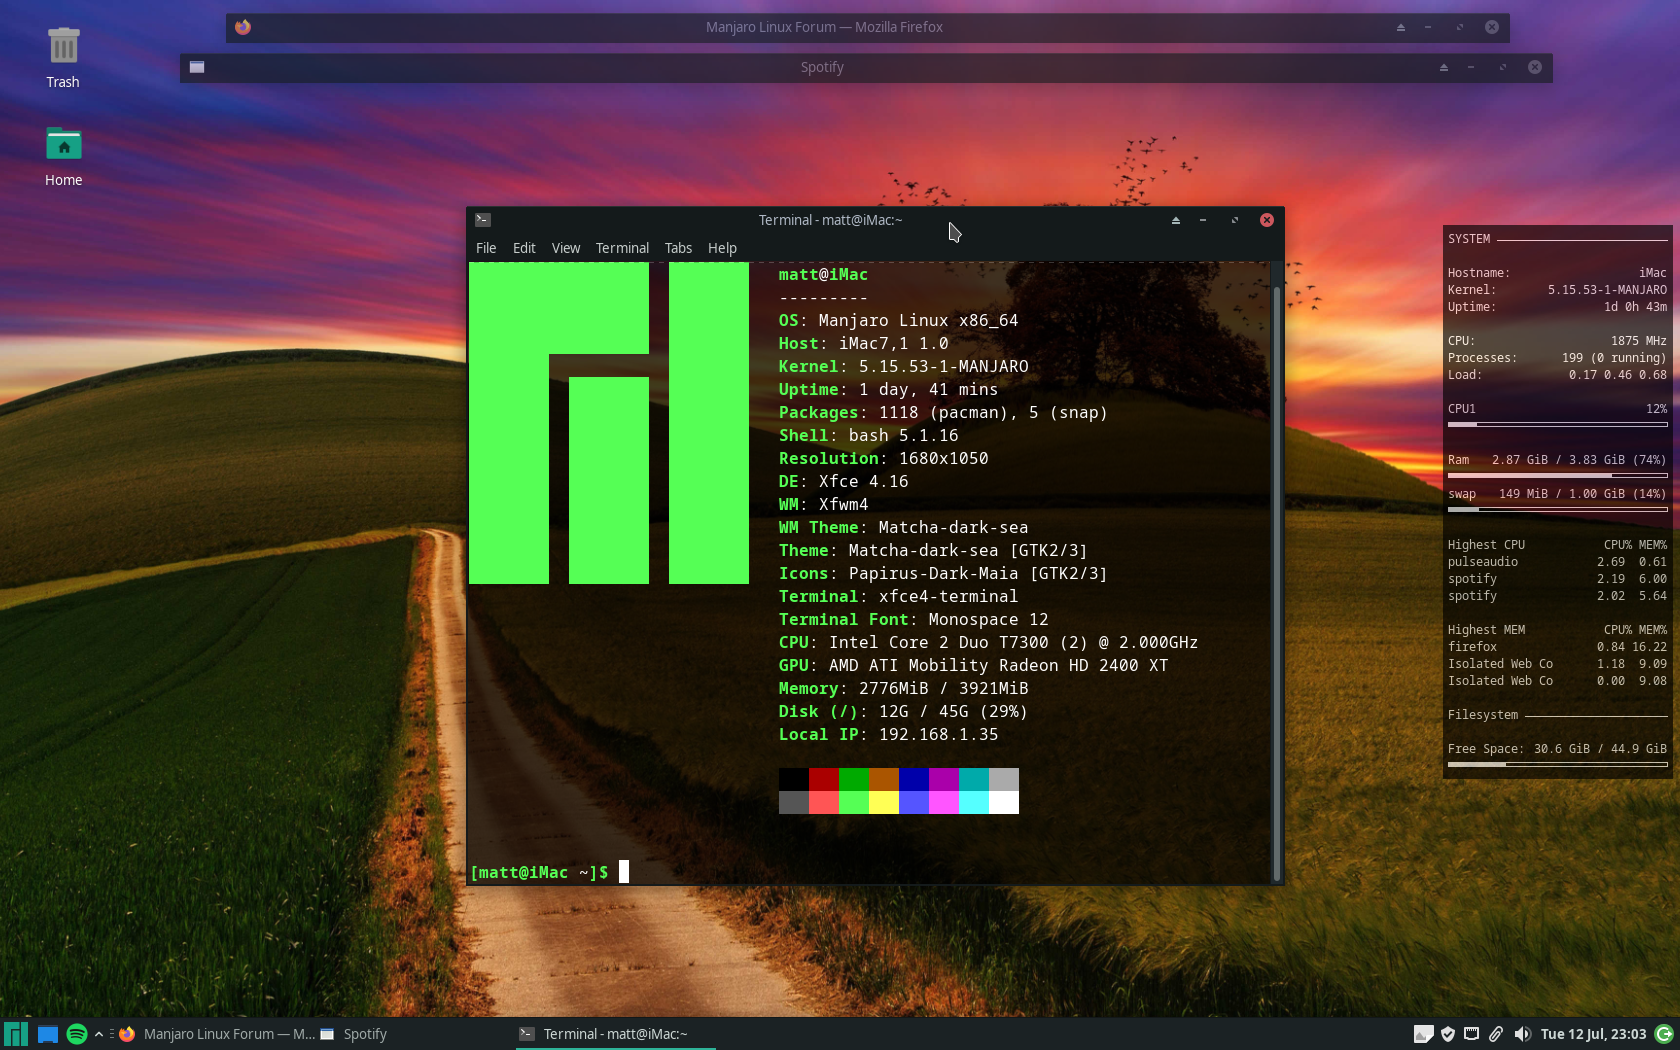
Task: Click 'Hostname: iMac' in the Conky panel
Action: click(1557, 273)
